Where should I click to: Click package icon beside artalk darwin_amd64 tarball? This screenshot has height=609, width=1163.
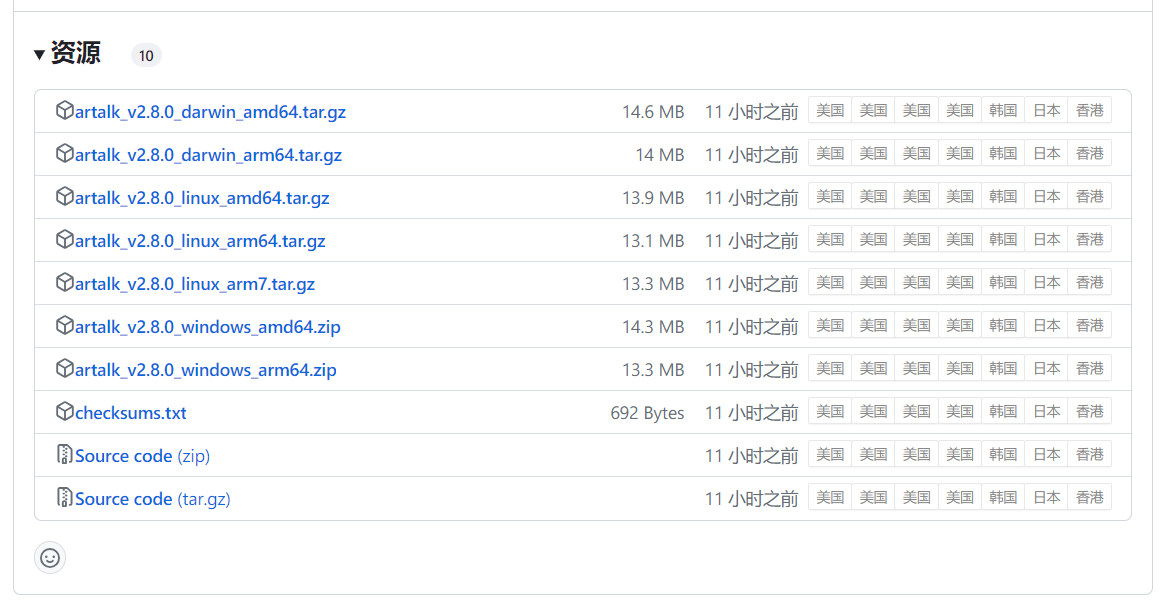(x=64, y=111)
